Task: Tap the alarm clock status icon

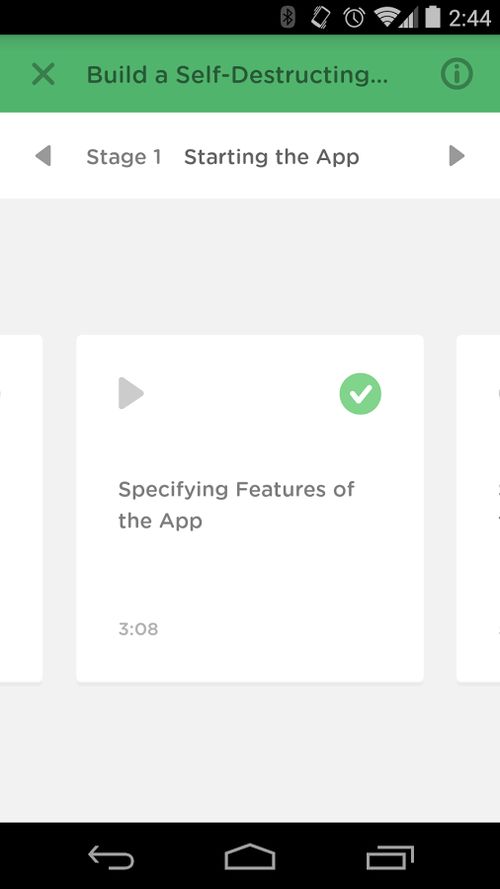Action: pyautogui.click(x=354, y=18)
